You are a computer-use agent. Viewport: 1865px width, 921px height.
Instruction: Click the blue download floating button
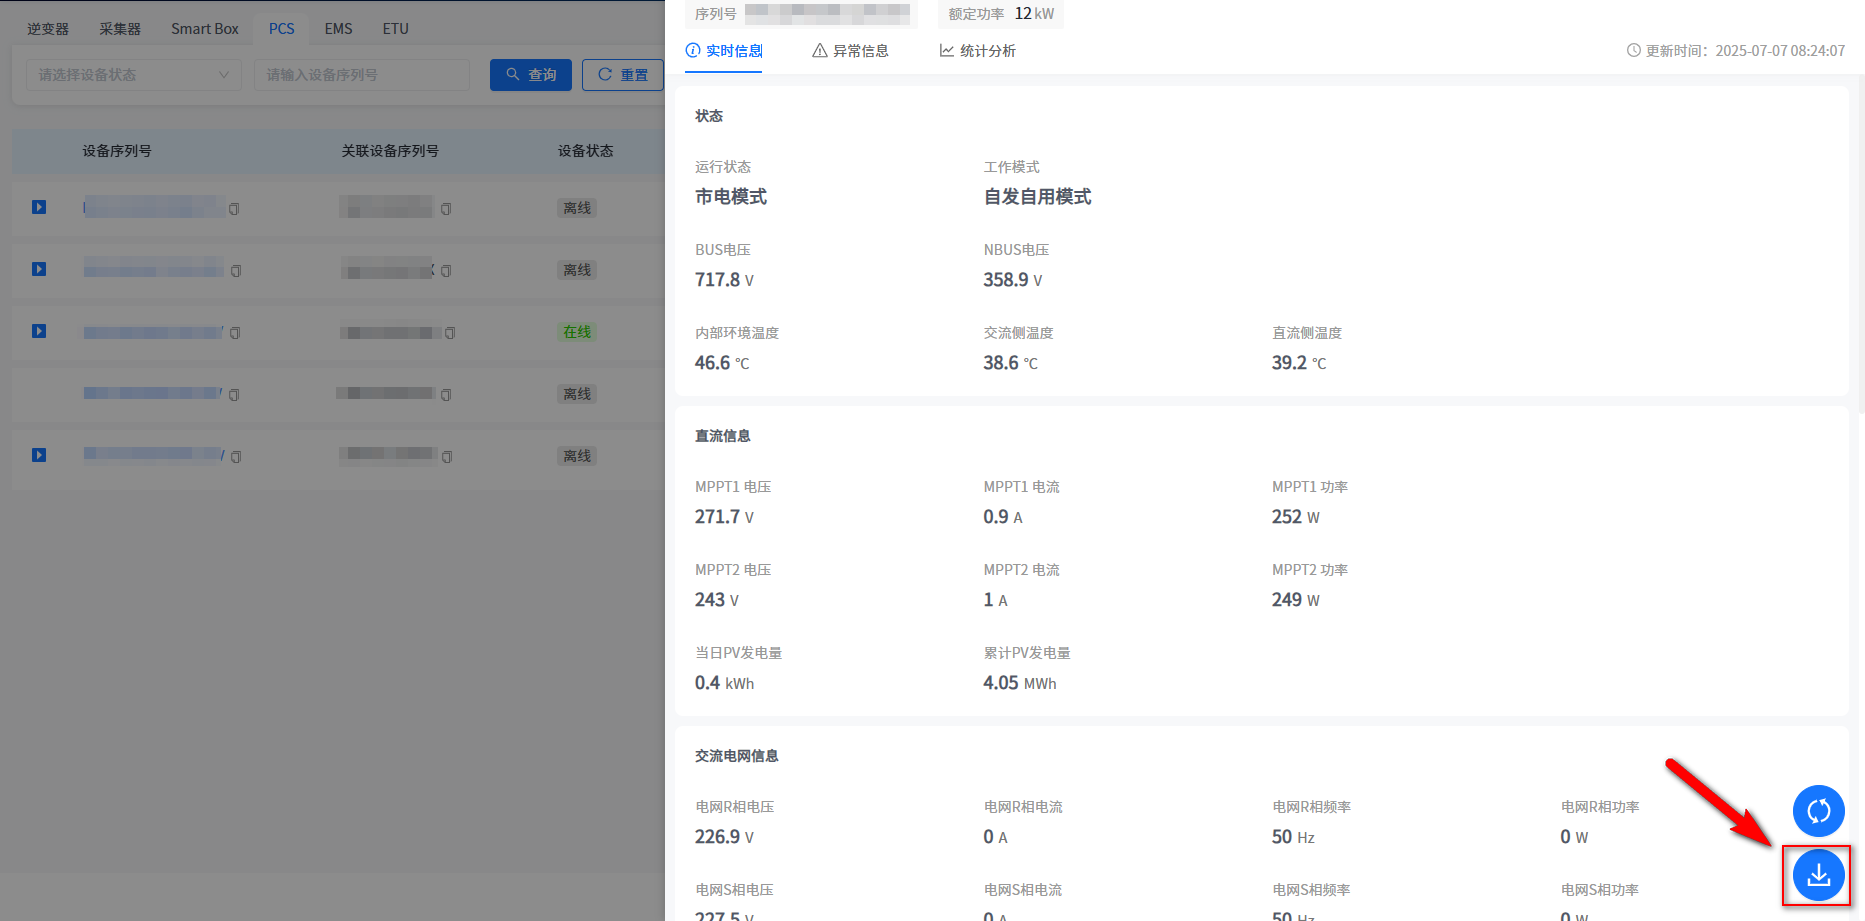[x=1818, y=875]
